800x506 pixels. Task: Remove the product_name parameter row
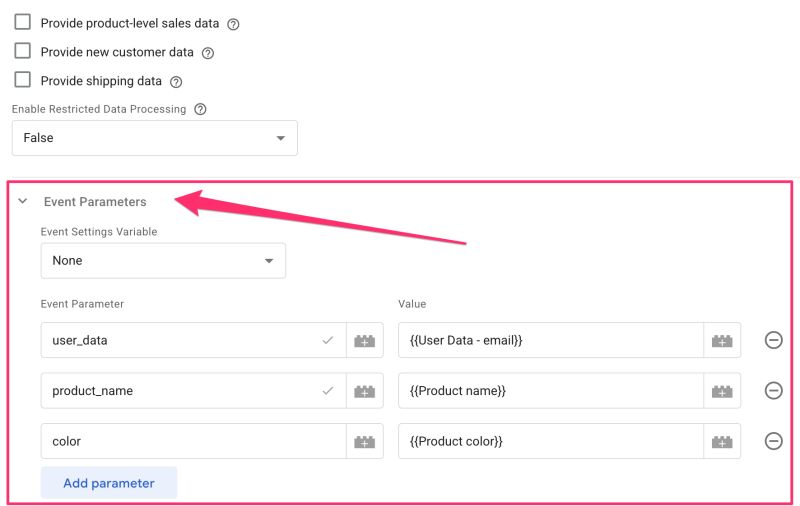point(773,391)
